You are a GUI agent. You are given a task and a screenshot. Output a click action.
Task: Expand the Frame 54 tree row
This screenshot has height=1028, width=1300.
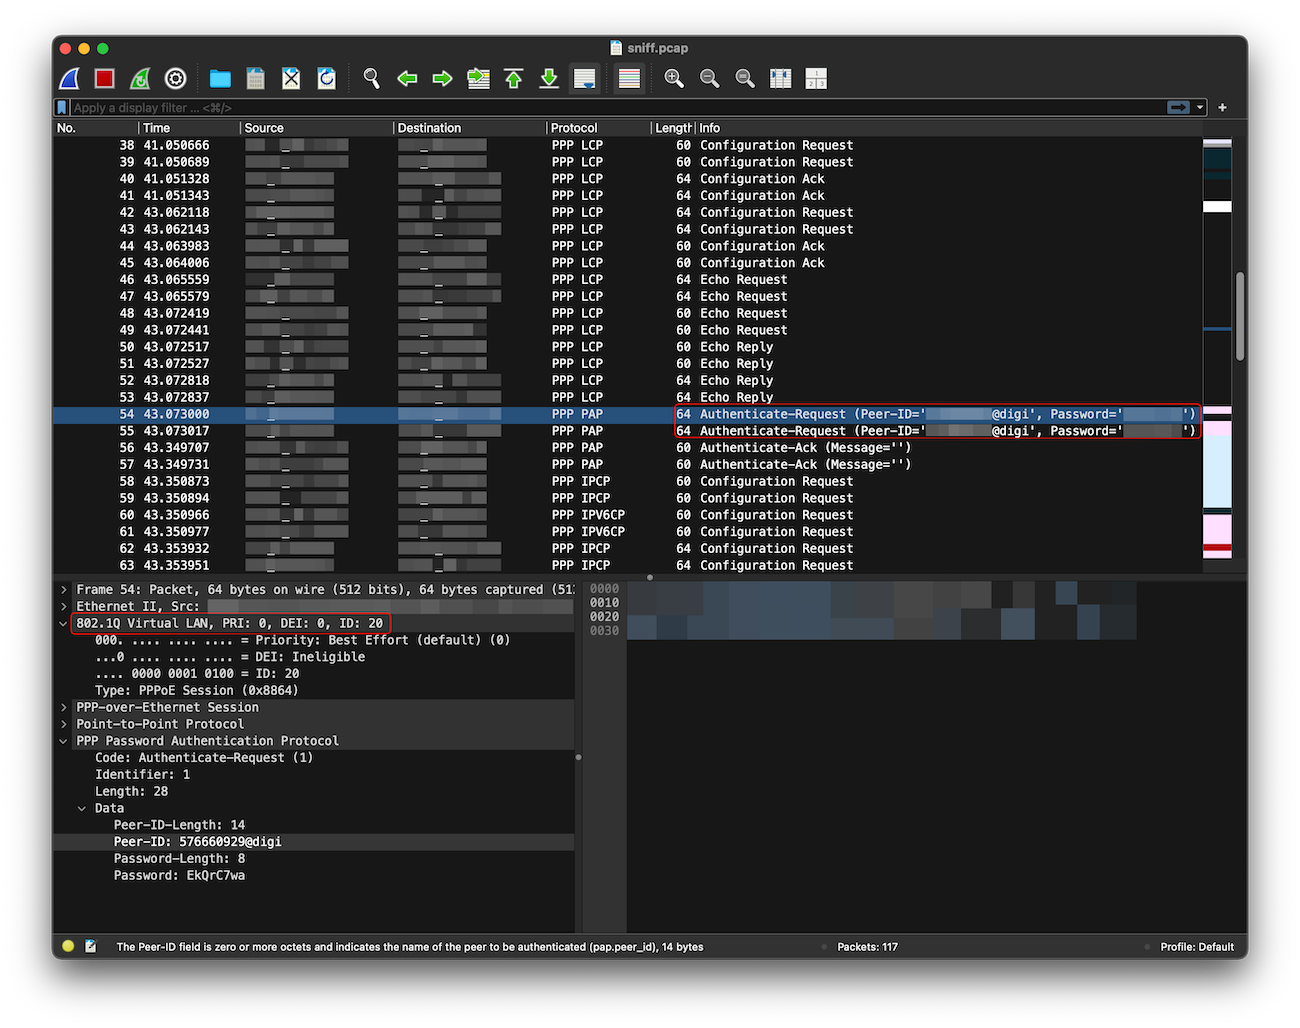(x=64, y=590)
